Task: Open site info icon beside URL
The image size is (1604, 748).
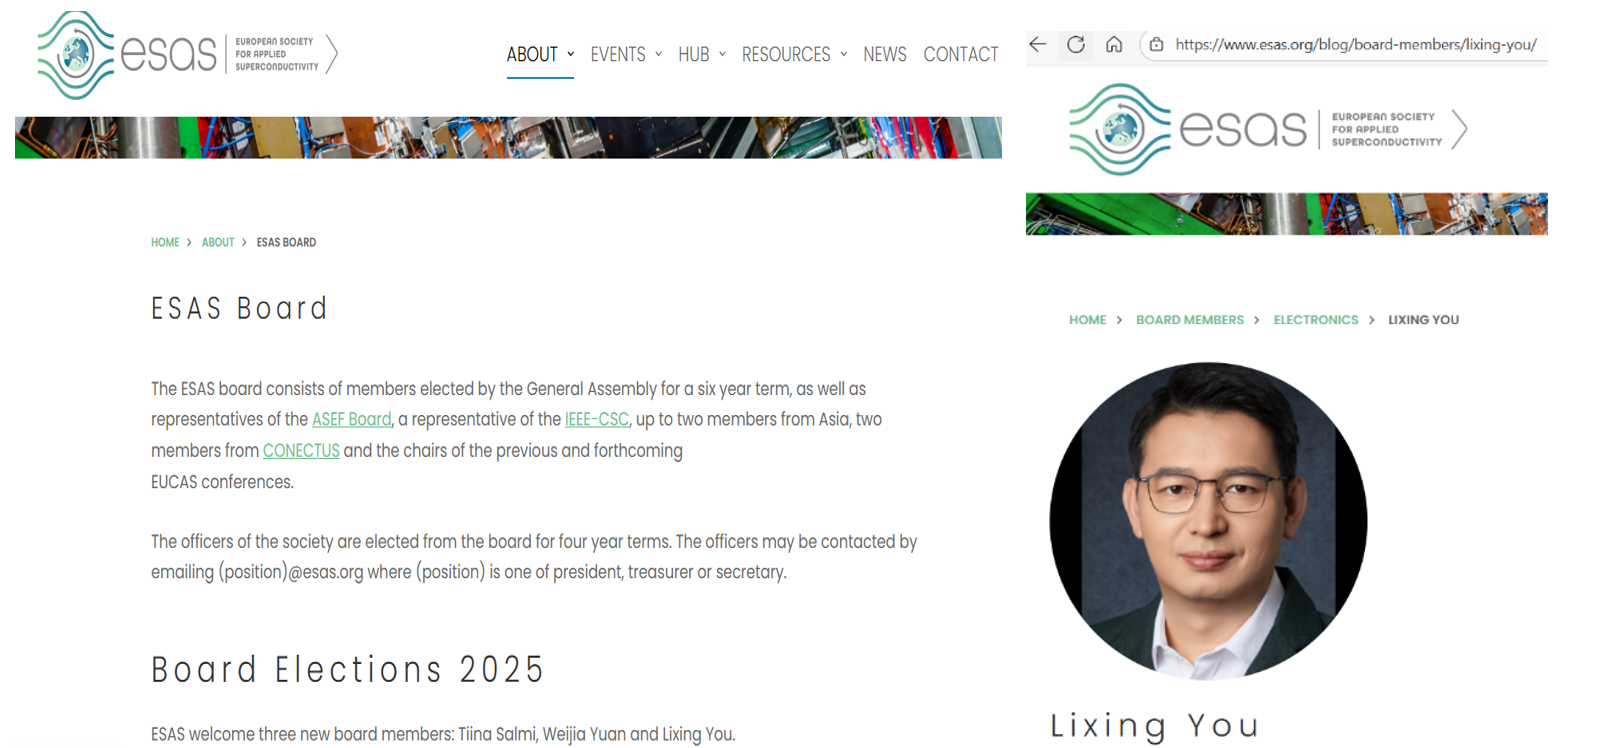Action: 1156,44
